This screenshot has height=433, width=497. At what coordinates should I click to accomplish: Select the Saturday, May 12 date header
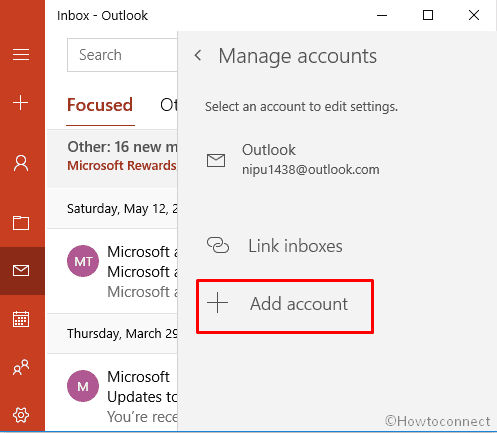[x=112, y=209]
